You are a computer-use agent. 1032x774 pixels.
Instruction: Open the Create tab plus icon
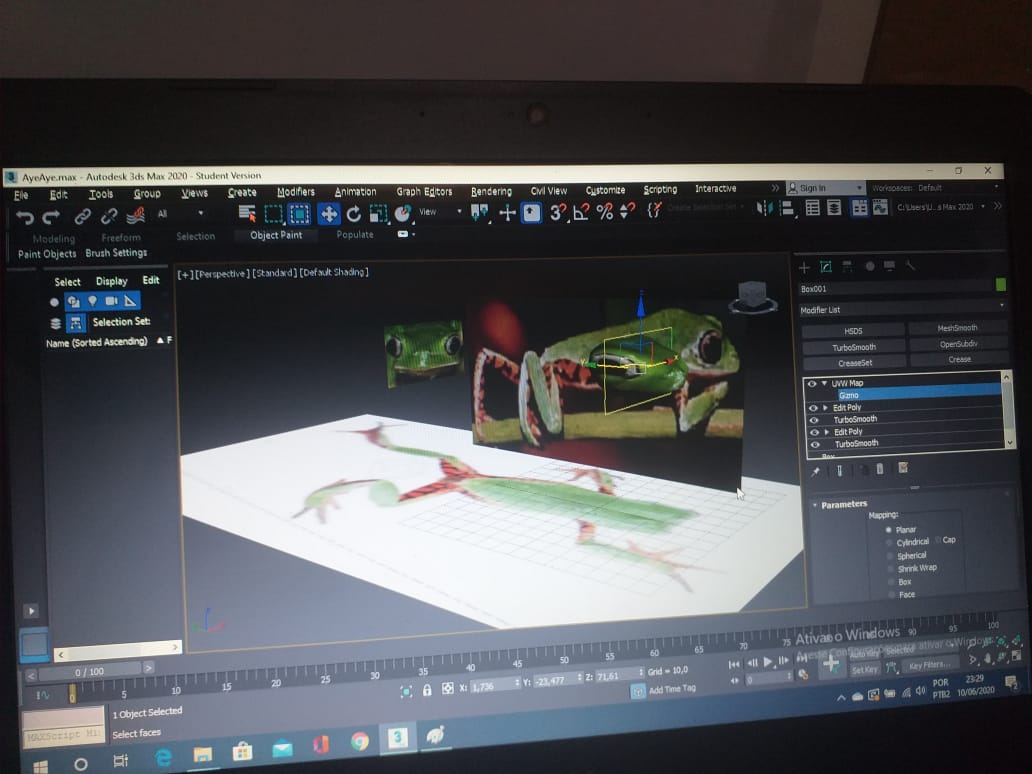803,267
